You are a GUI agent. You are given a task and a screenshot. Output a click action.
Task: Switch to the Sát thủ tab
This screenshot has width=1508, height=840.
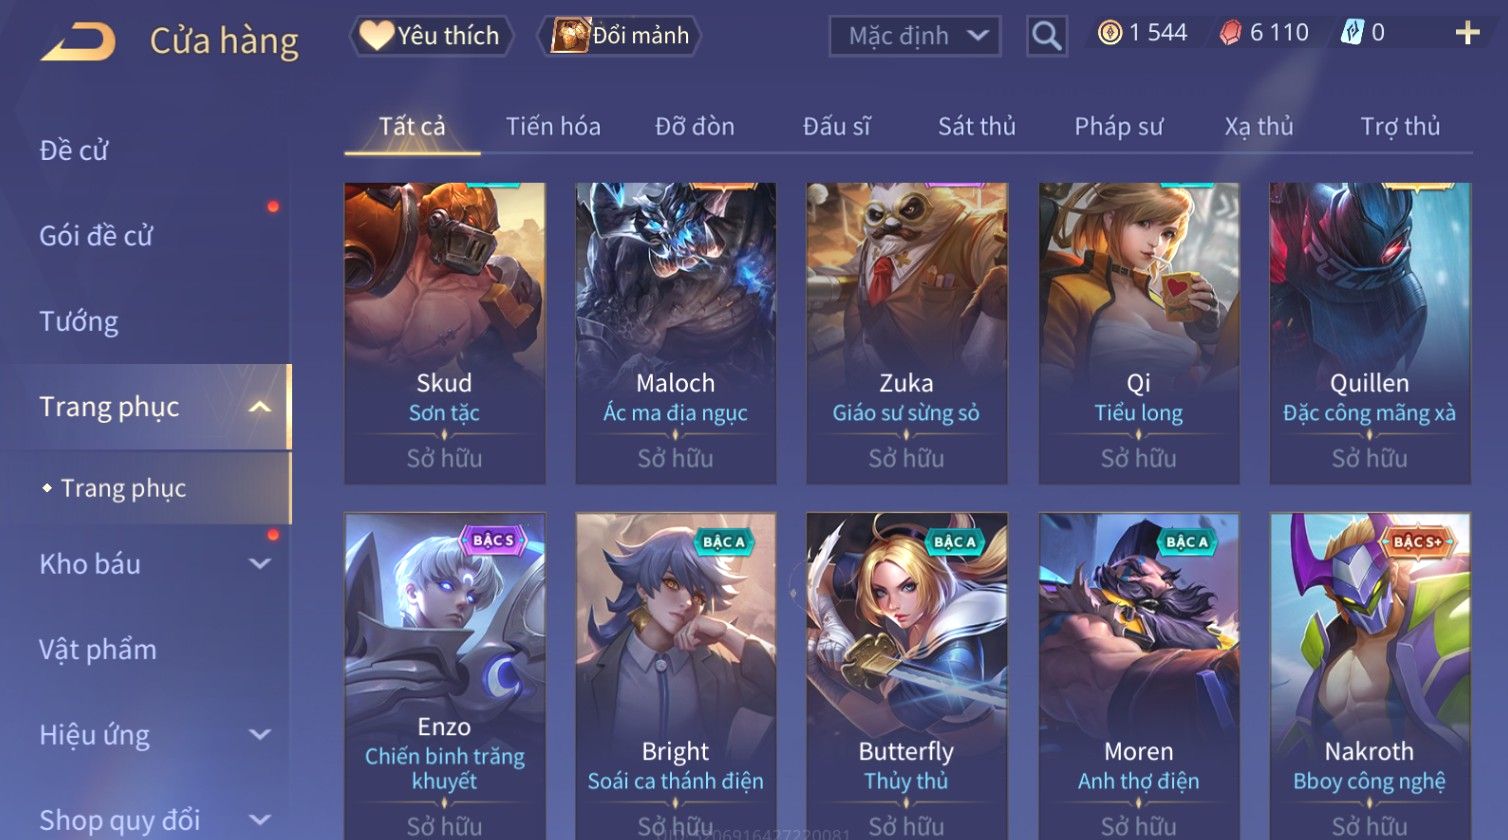(x=976, y=127)
